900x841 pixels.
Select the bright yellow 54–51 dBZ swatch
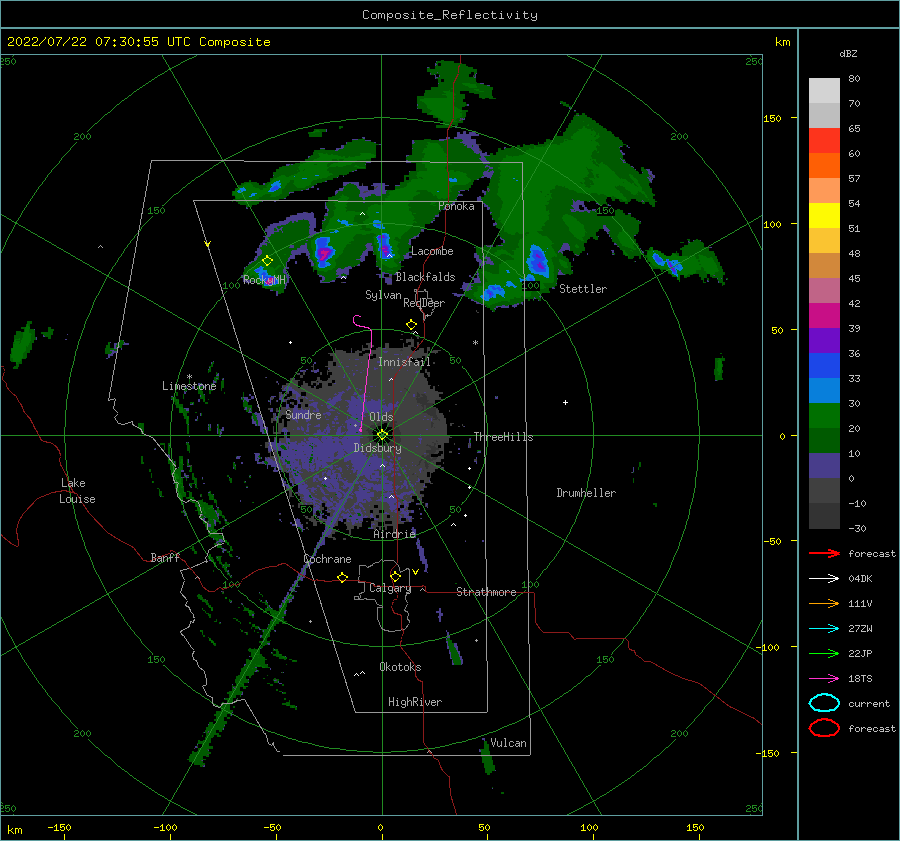824,216
